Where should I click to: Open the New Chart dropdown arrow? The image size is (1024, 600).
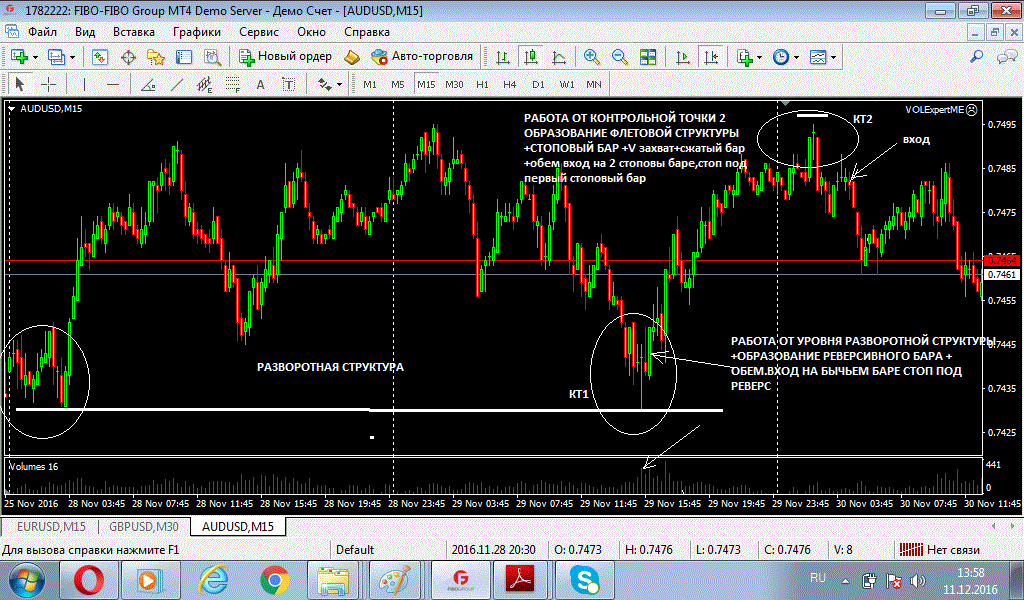[35, 57]
